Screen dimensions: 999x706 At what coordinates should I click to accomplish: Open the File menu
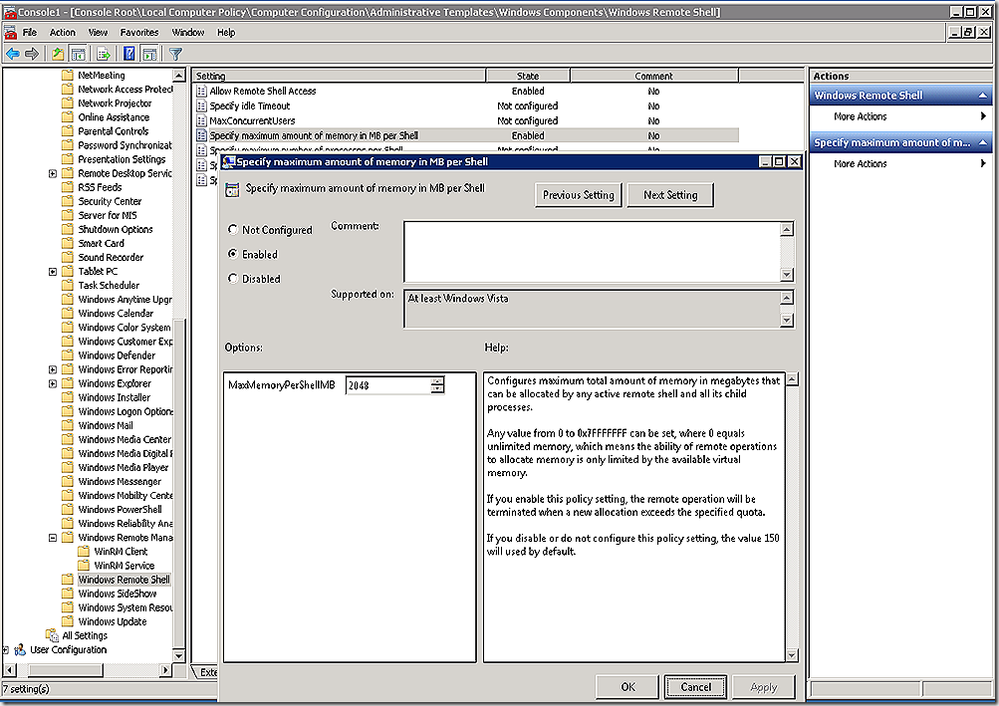pos(30,32)
